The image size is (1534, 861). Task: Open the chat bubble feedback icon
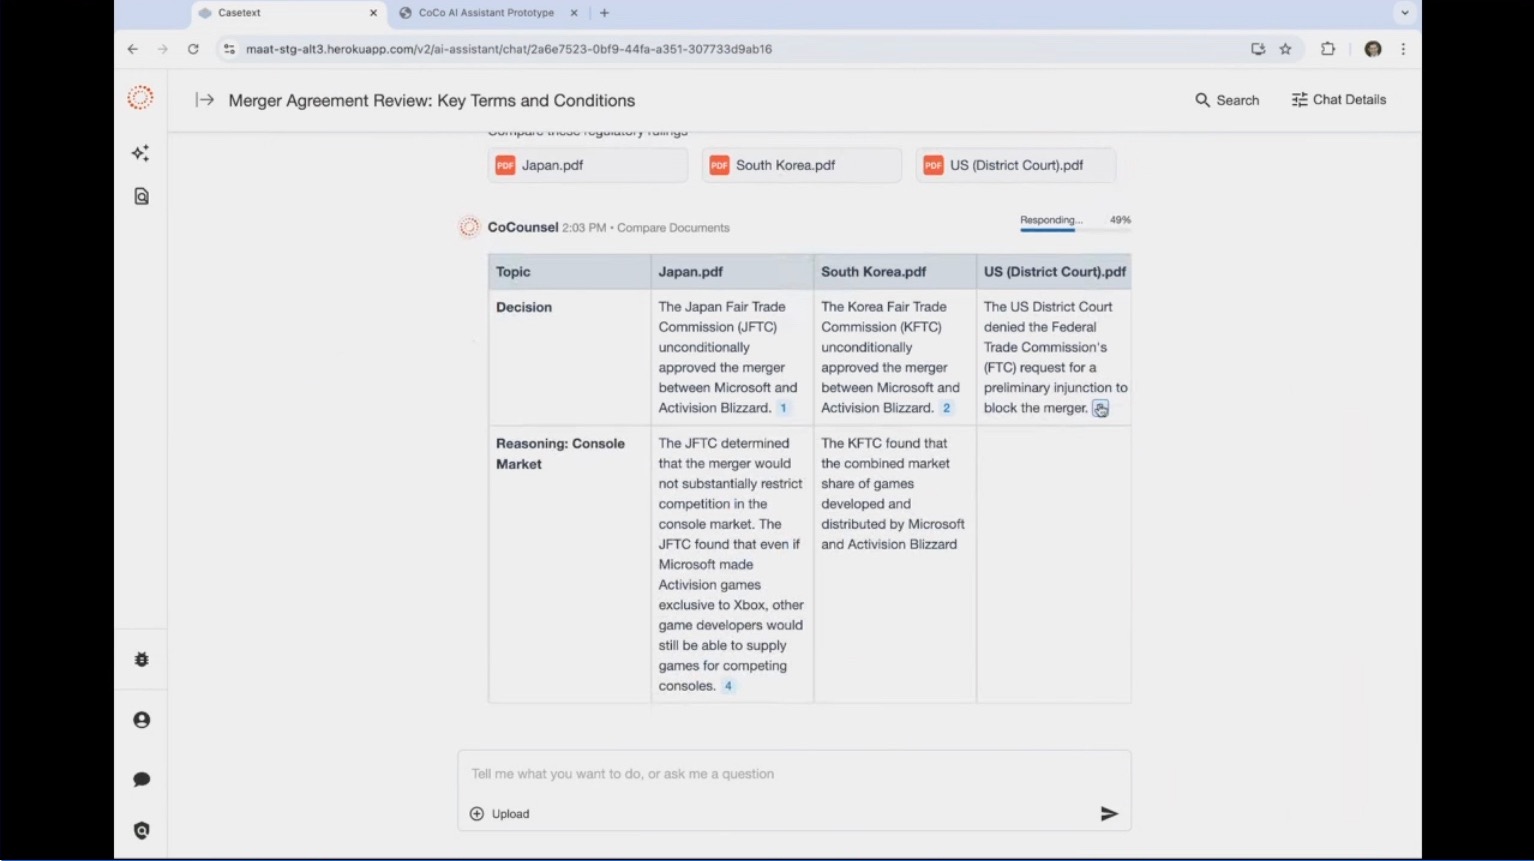pyautogui.click(x=141, y=779)
